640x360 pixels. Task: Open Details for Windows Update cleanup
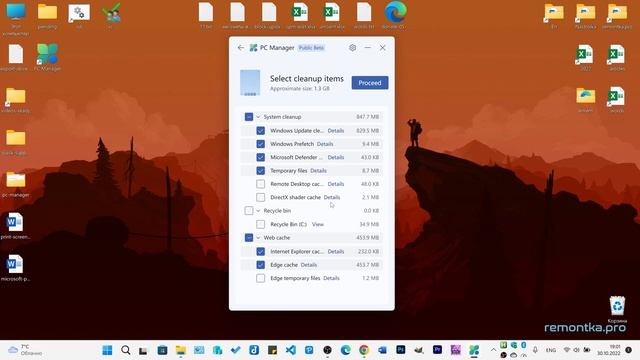point(336,131)
